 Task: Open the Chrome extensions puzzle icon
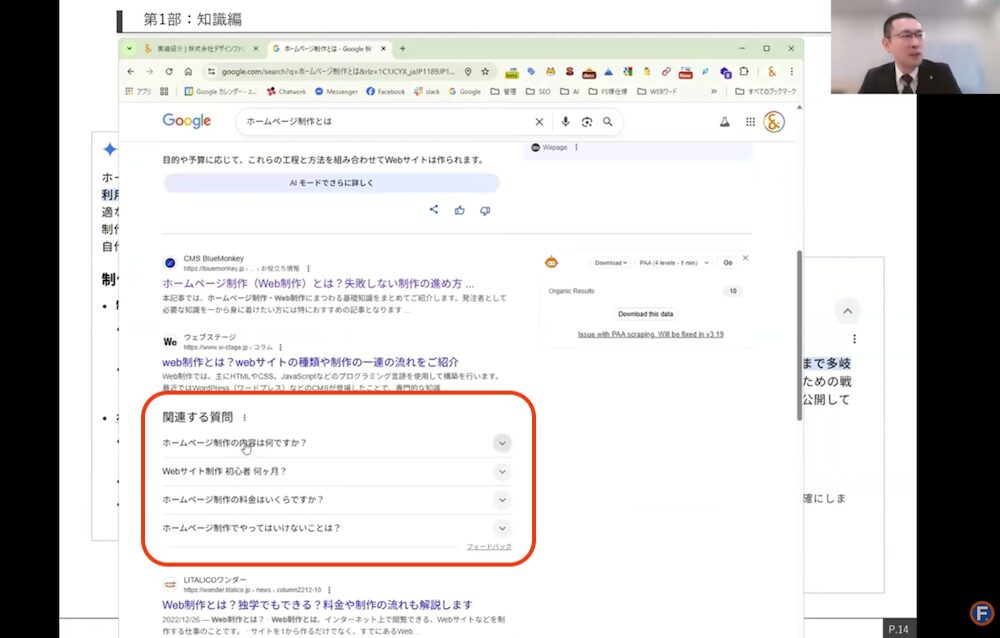(745, 73)
